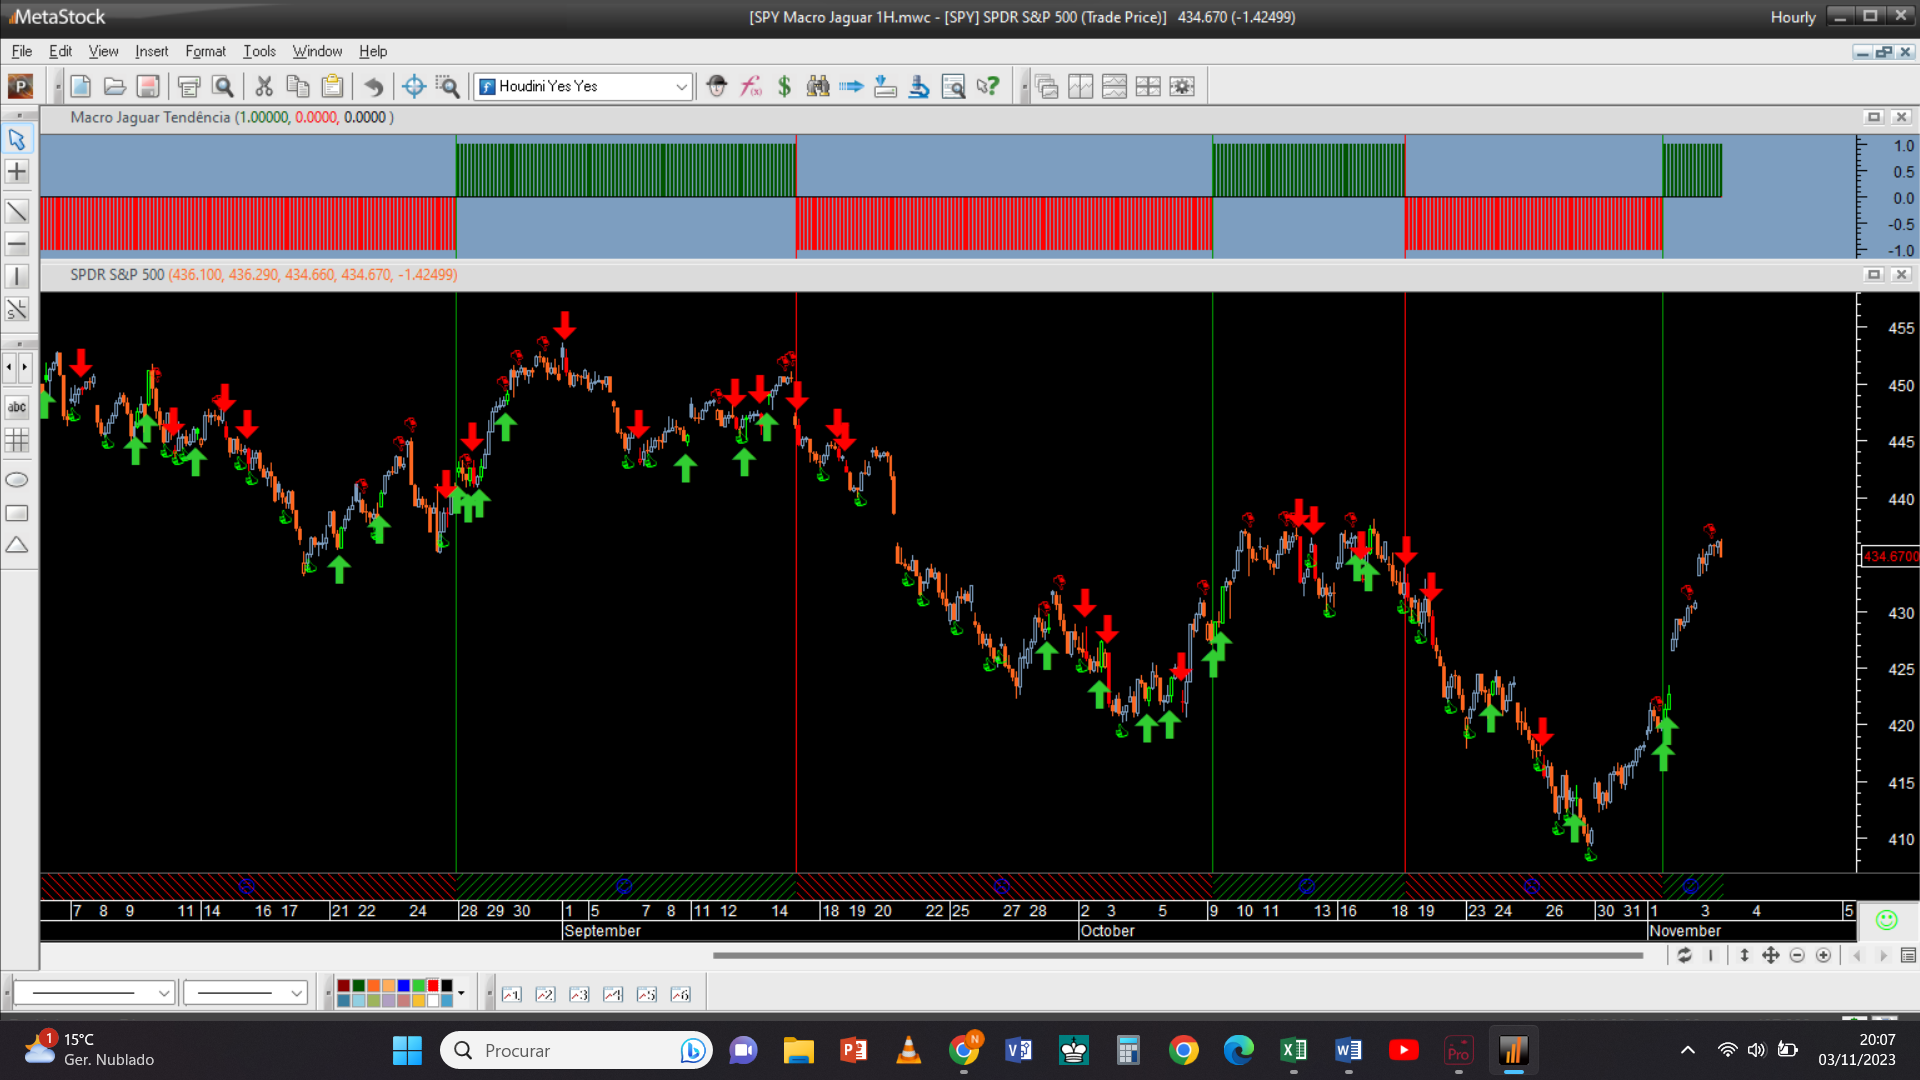This screenshot has width=1920, height=1080.
Task: Open the Explorer binoculars tool
Action: click(818, 87)
